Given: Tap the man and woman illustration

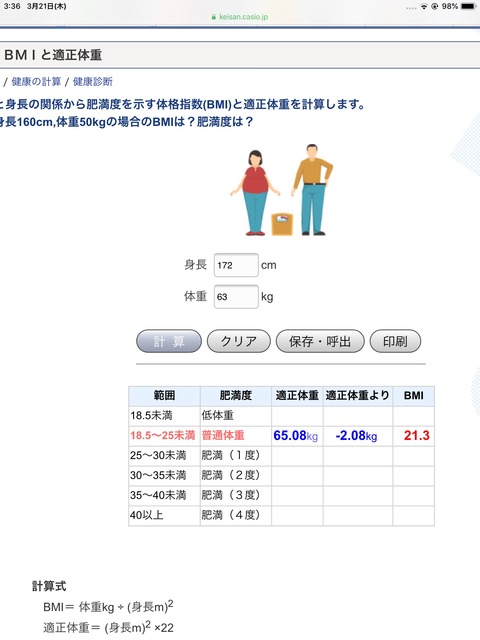Looking at the screenshot, I should (x=282, y=190).
